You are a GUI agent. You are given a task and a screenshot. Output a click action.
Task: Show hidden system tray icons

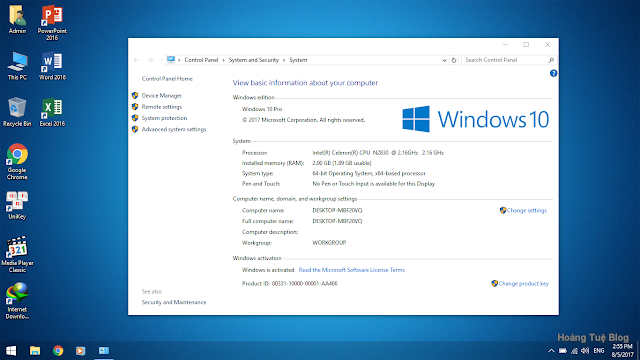551,351
